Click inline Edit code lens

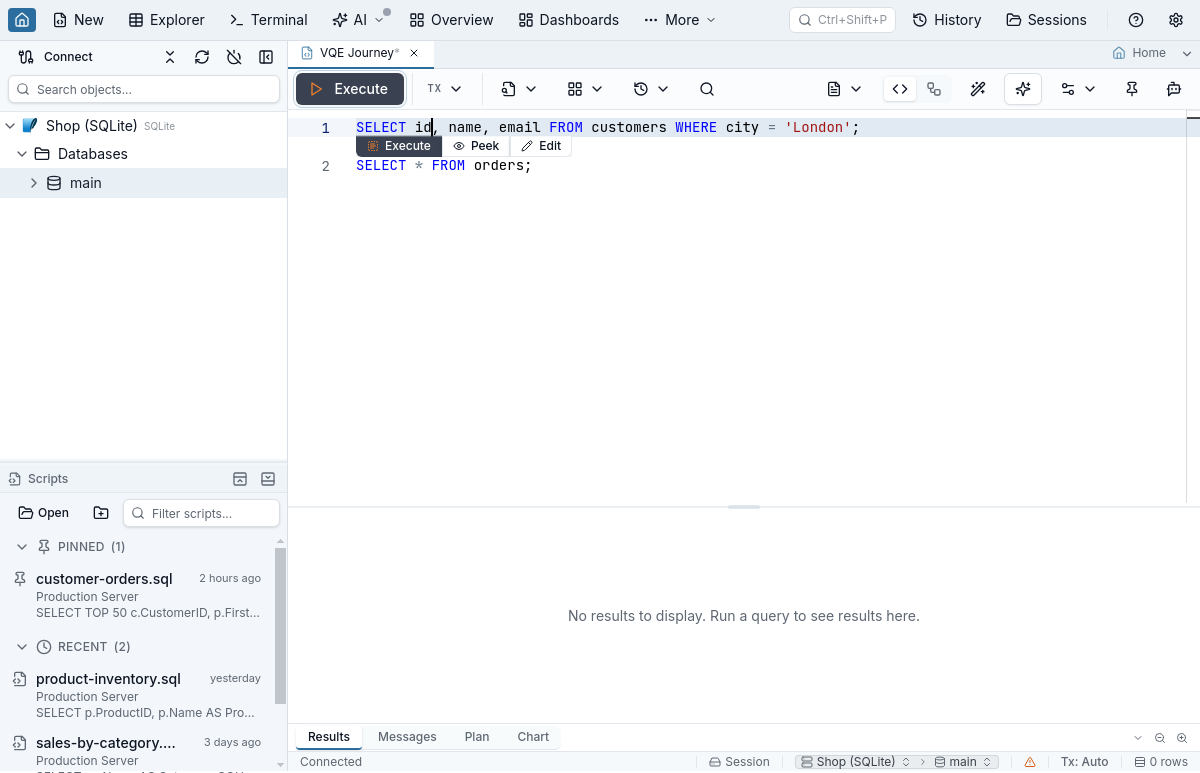tap(541, 146)
